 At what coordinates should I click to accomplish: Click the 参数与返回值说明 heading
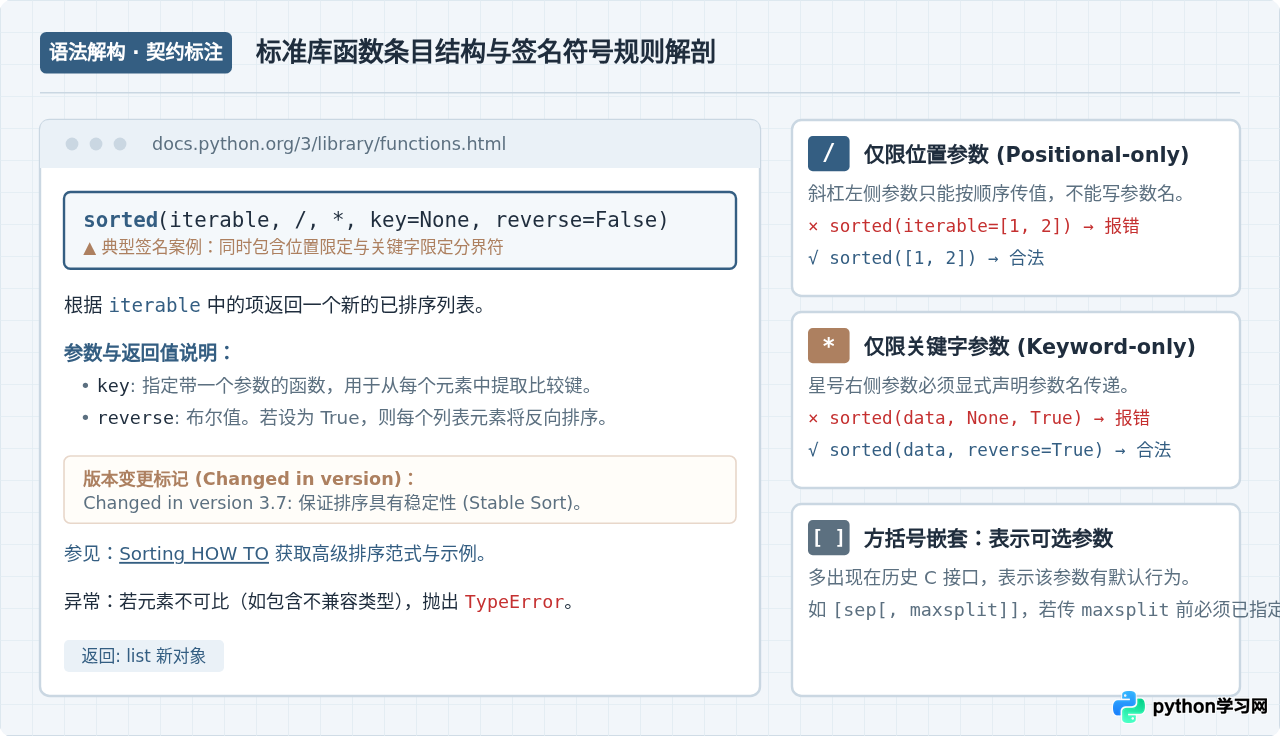click(148, 353)
